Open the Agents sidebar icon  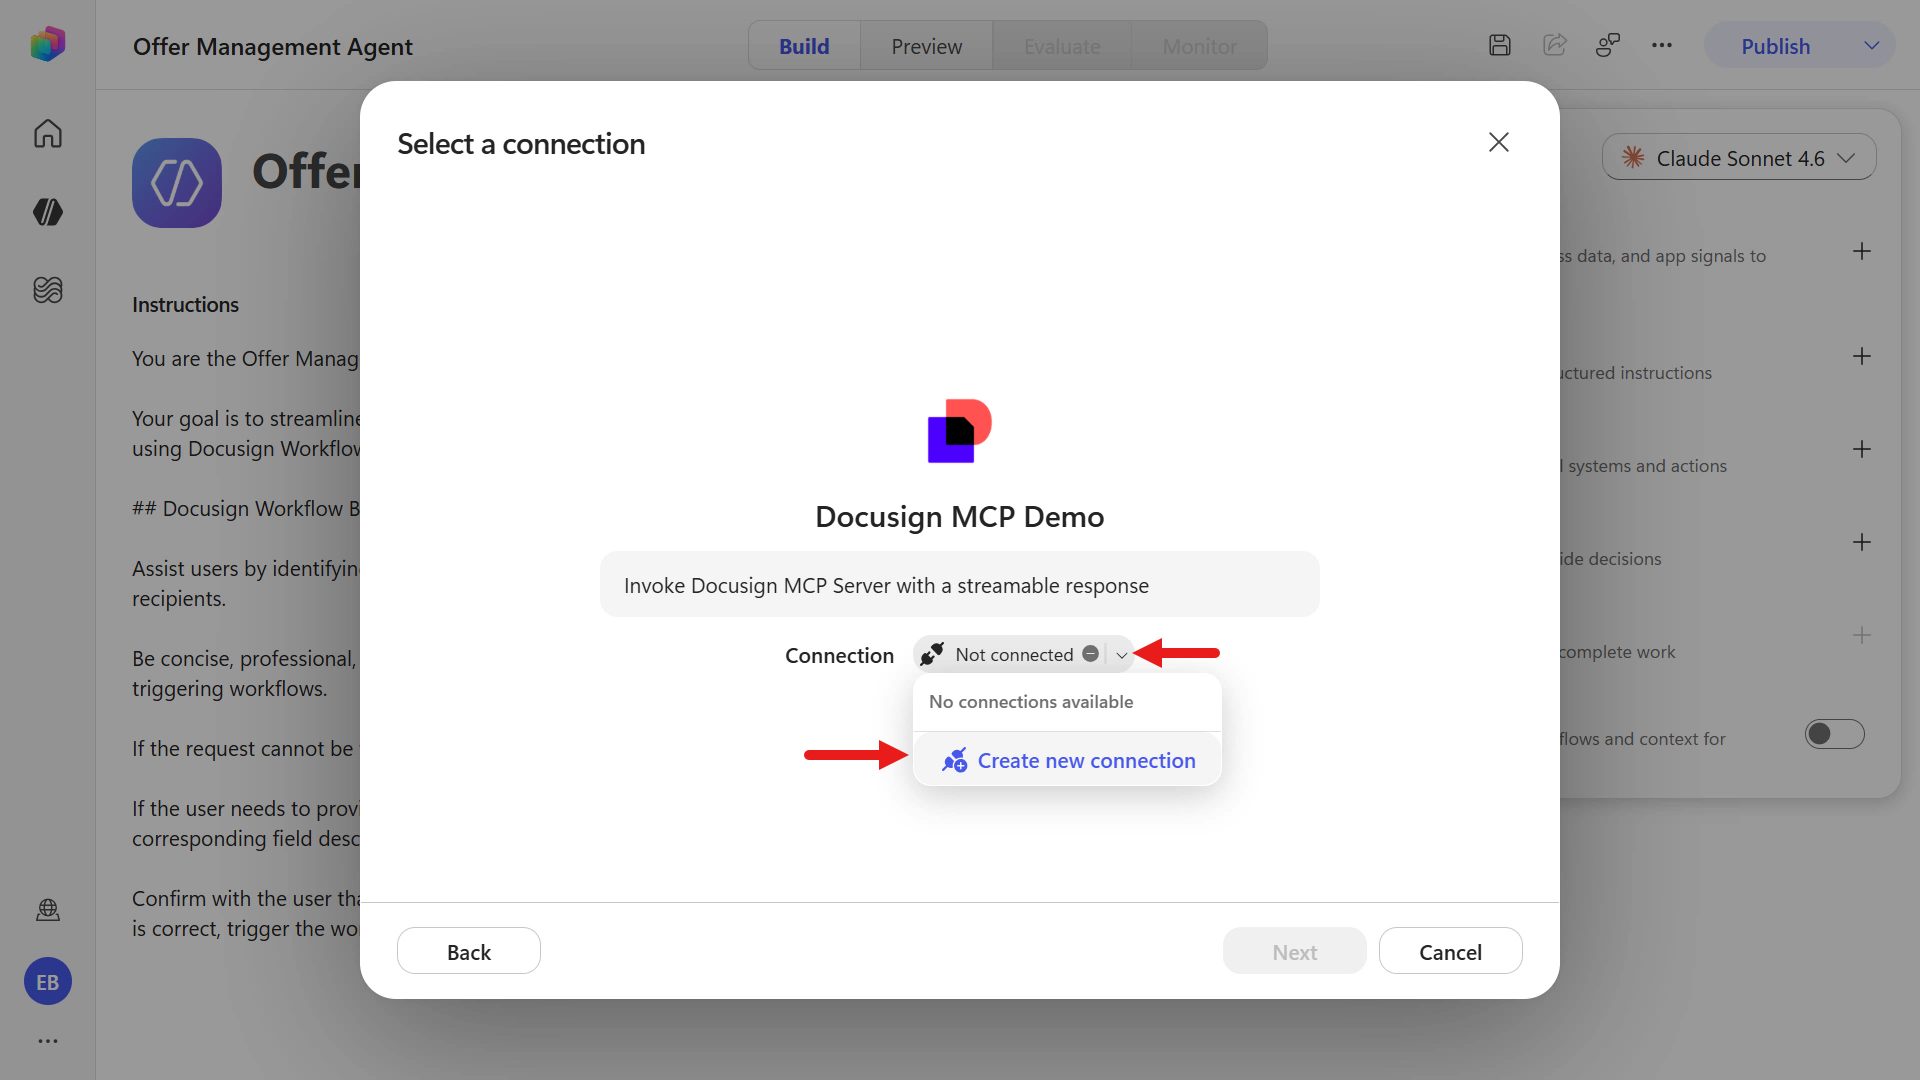click(x=47, y=211)
